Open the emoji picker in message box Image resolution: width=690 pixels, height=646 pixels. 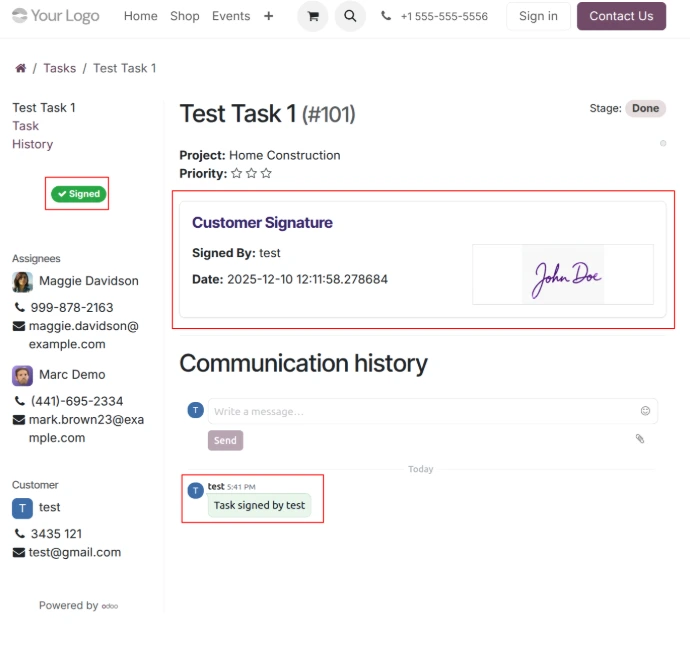click(645, 411)
